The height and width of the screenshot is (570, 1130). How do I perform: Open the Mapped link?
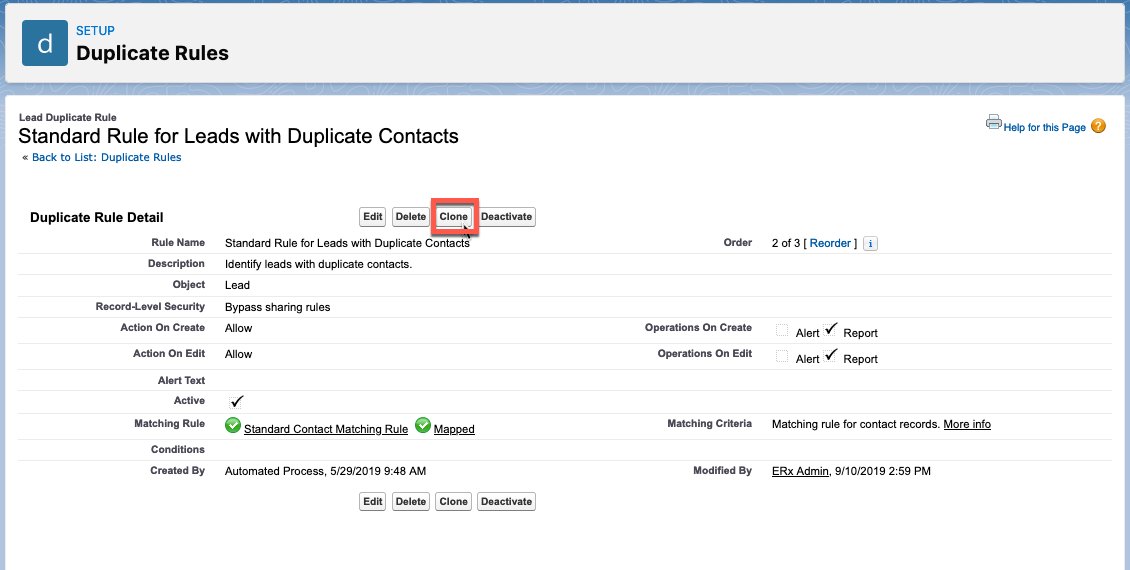pyautogui.click(x=454, y=429)
